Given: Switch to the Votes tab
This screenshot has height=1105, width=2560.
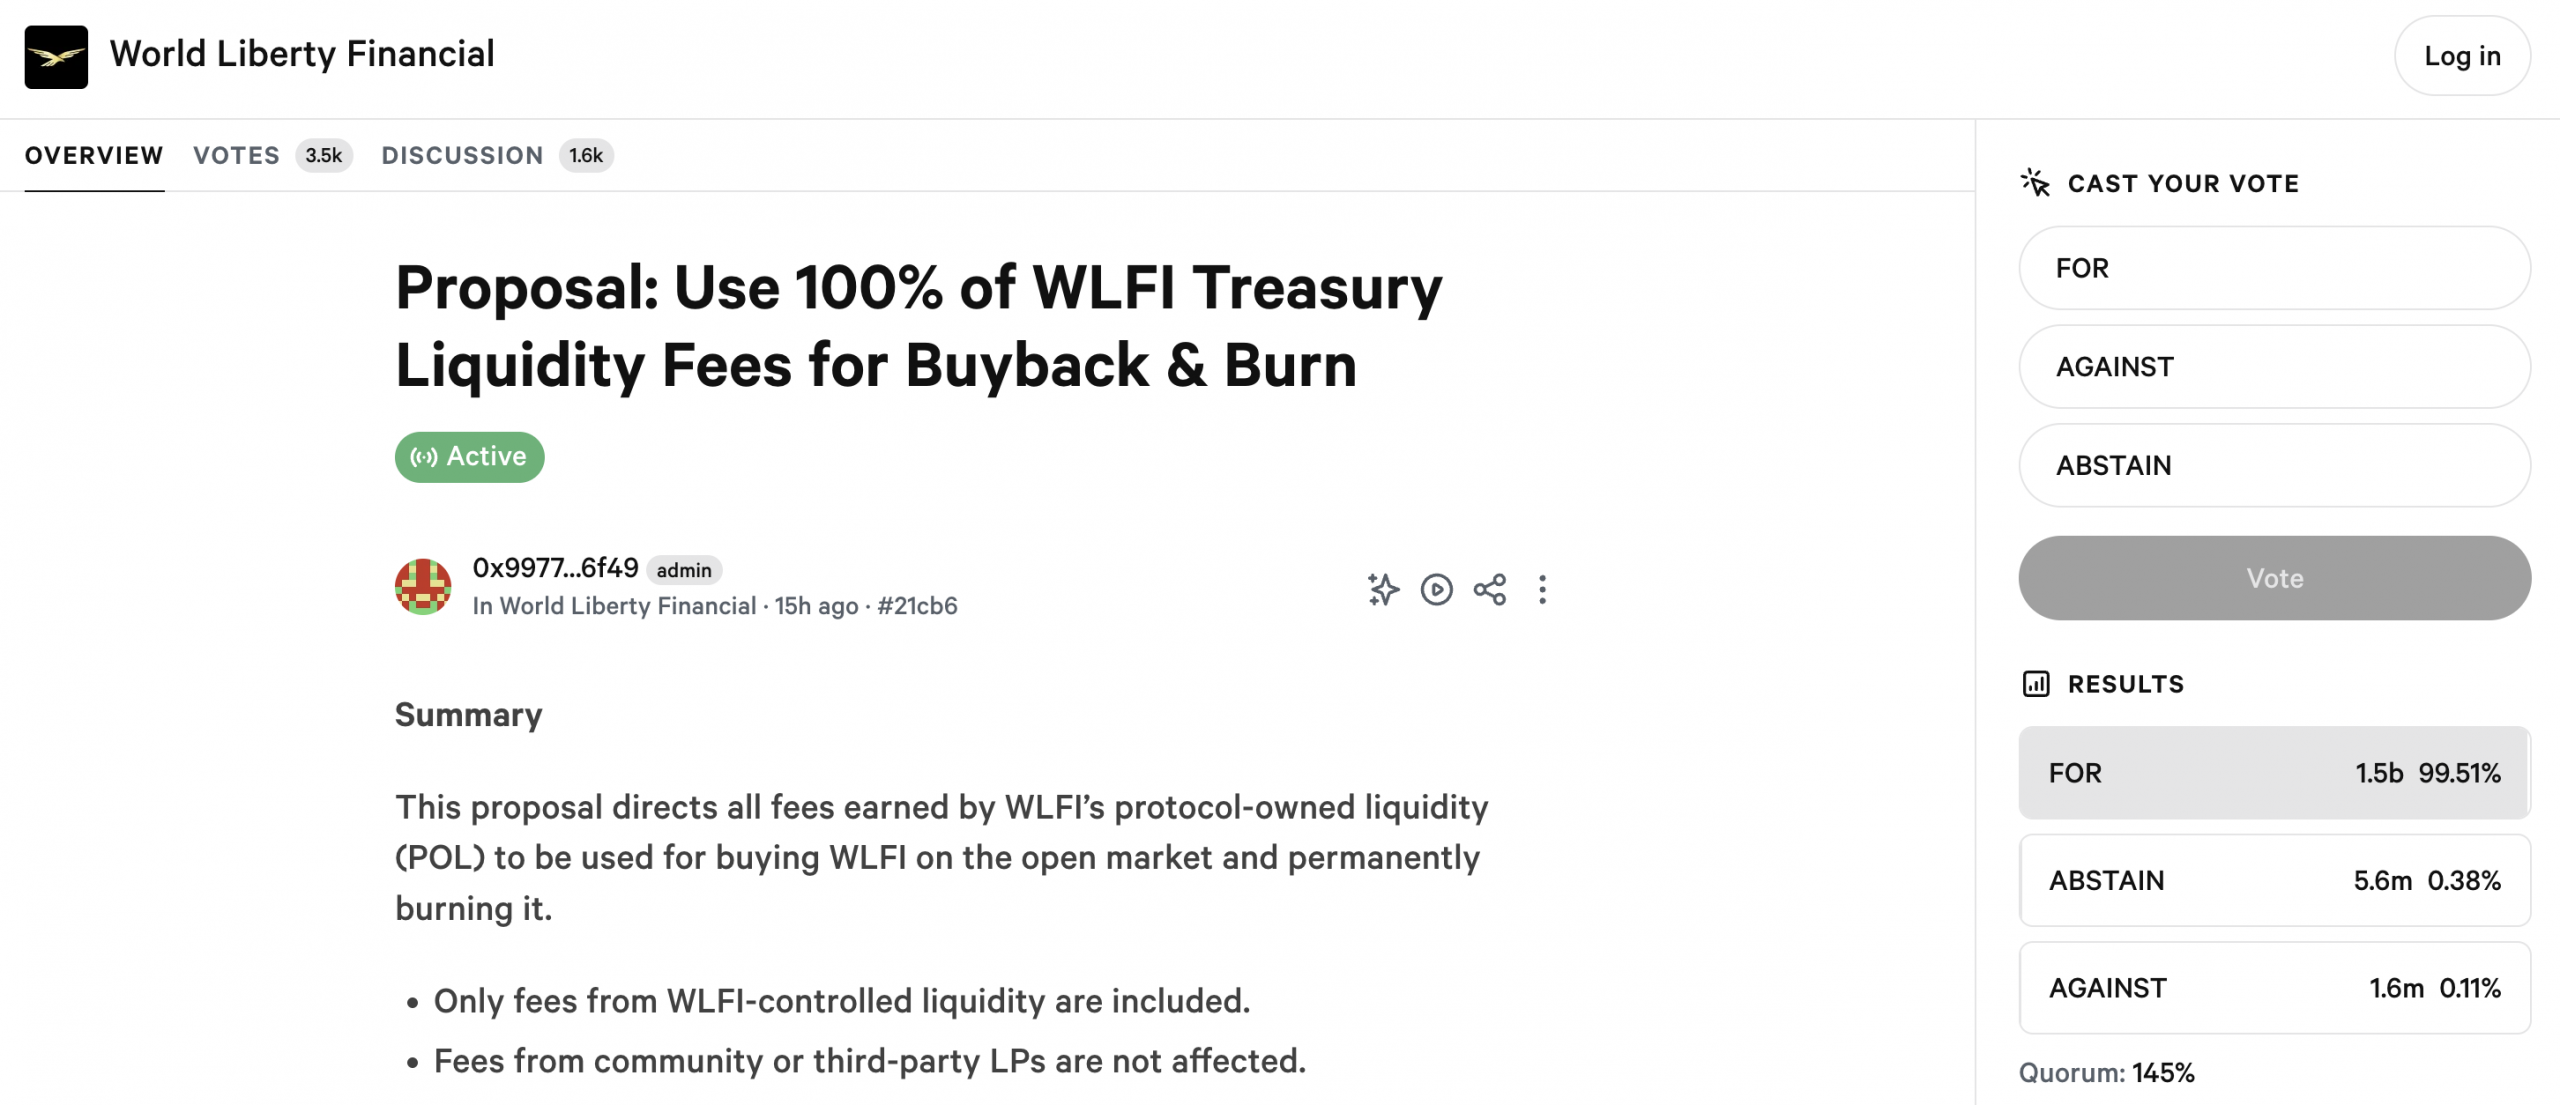Looking at the screenshot, I should click(x=237, y=156).
